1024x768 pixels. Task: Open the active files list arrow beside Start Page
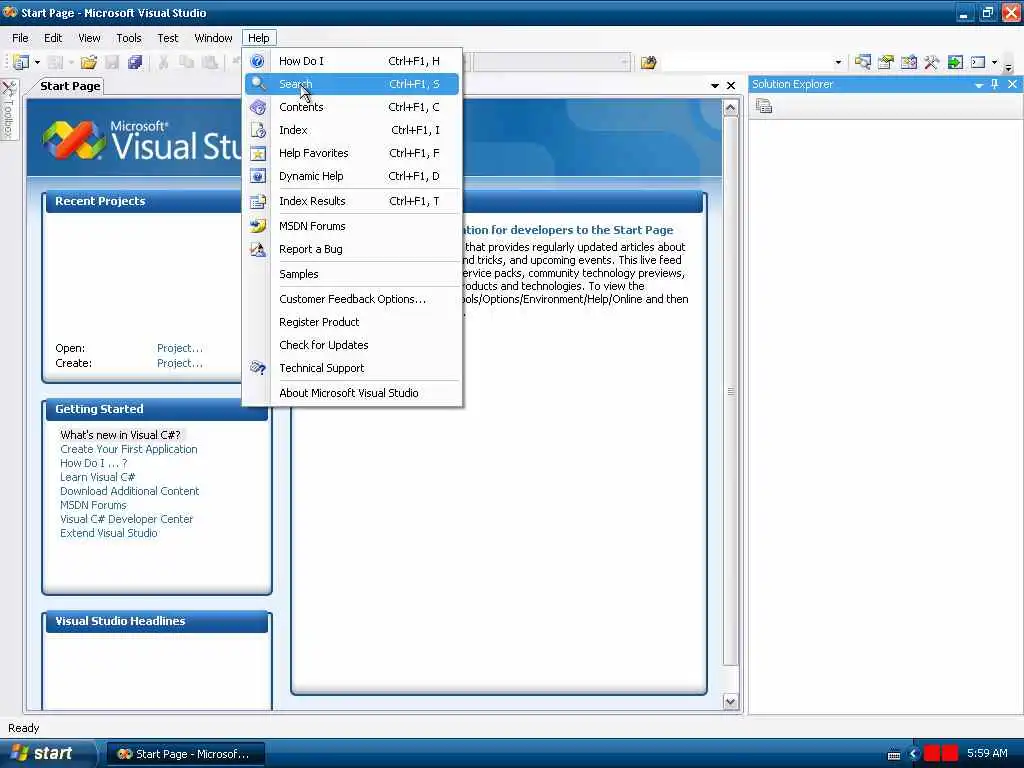(x=714, y=86)
